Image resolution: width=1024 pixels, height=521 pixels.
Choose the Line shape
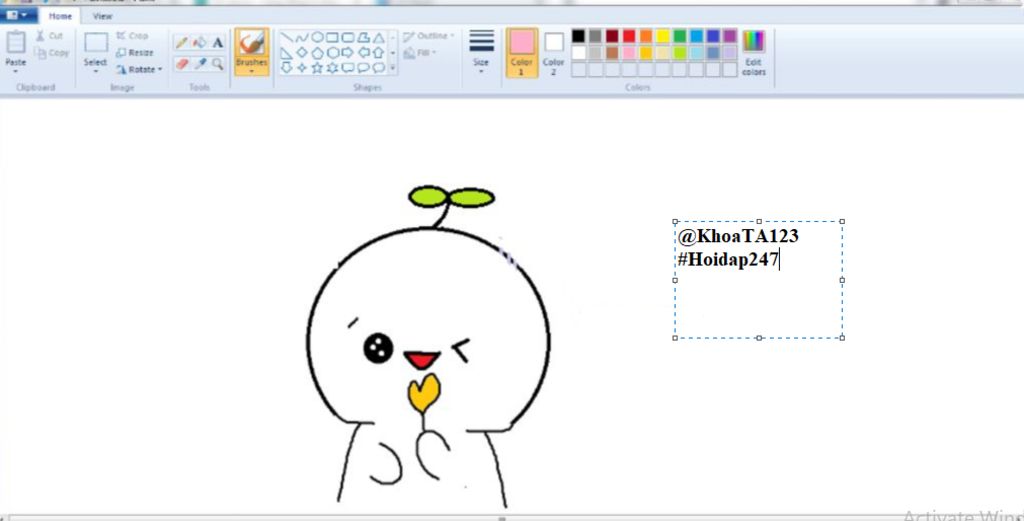click(287, 37)
